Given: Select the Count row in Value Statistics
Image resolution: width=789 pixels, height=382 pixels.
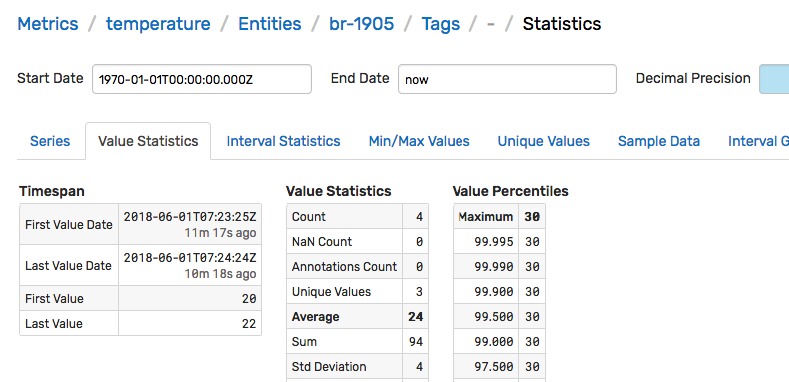Looking at the screenshot, I should (x=357, y=217).
